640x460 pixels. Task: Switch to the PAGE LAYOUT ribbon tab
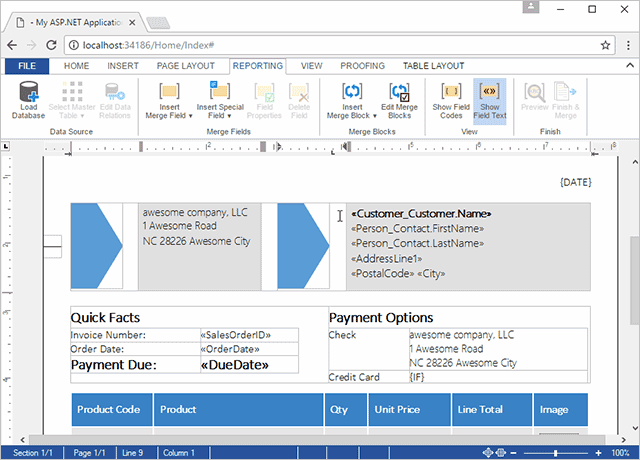click(x=185, y=66)
